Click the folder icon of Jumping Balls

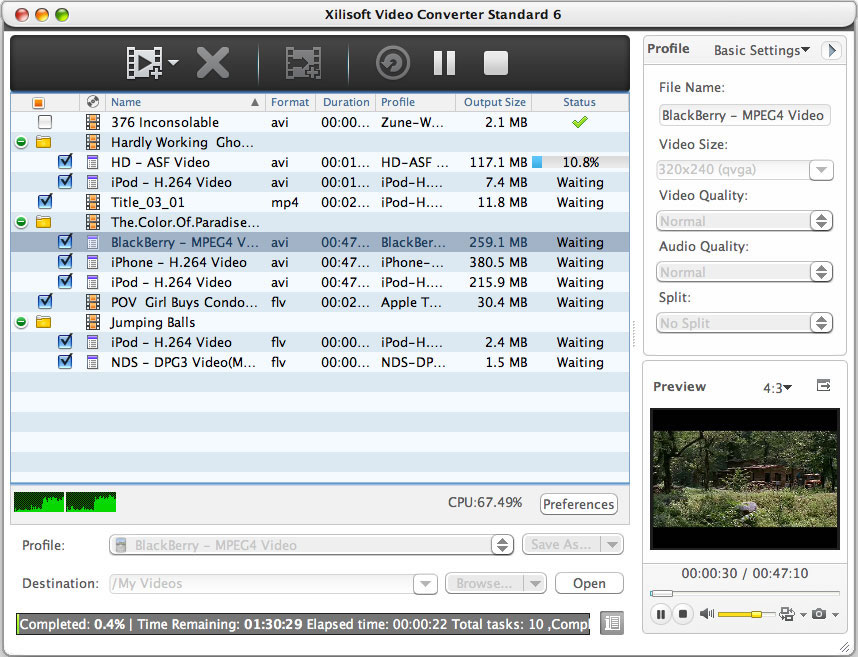[43, 322]
